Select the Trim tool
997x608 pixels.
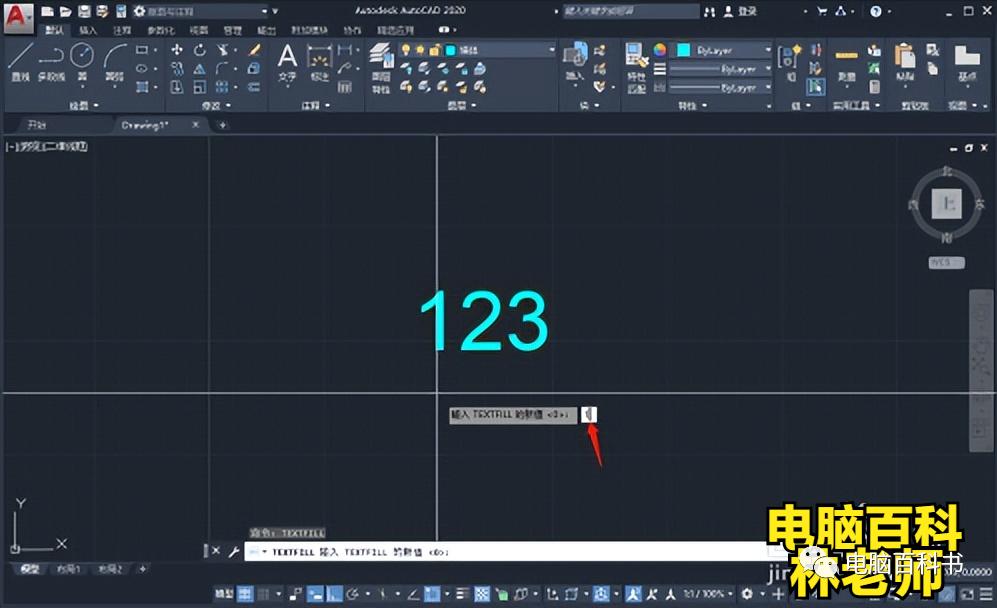pos(222,50)
